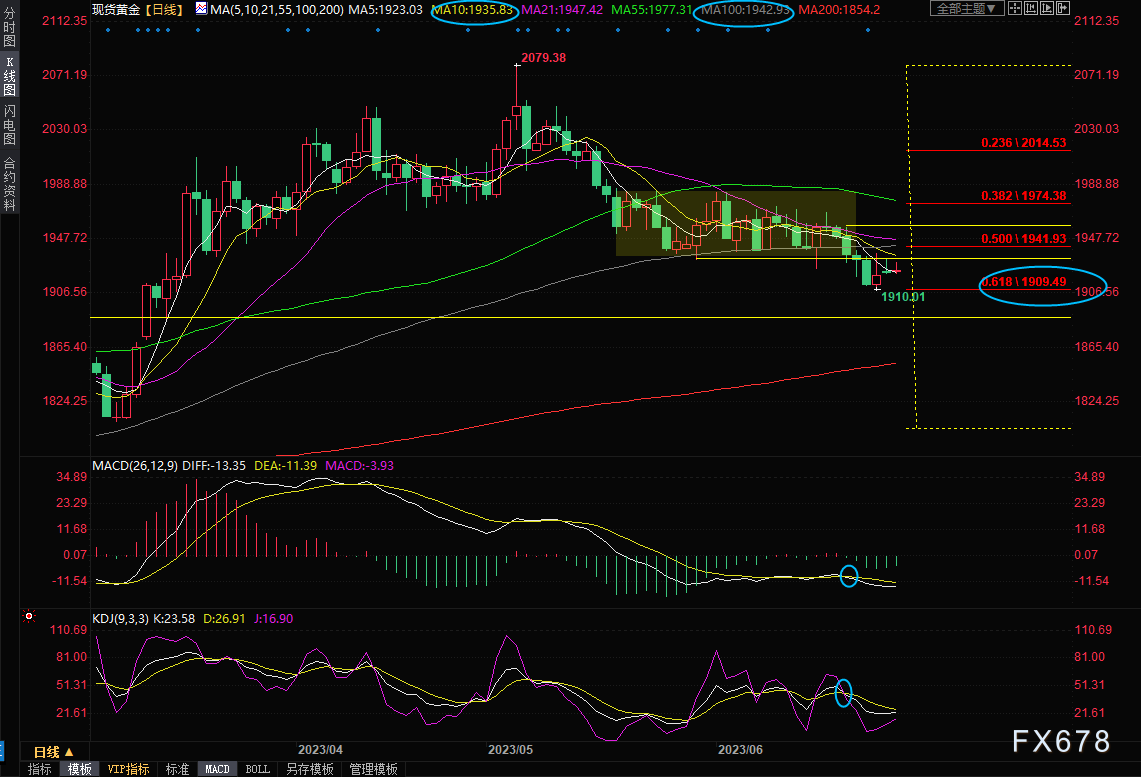This screenshot has width=1141, height=777.
Task: Click the 管理模板 button
Action: 372,769
